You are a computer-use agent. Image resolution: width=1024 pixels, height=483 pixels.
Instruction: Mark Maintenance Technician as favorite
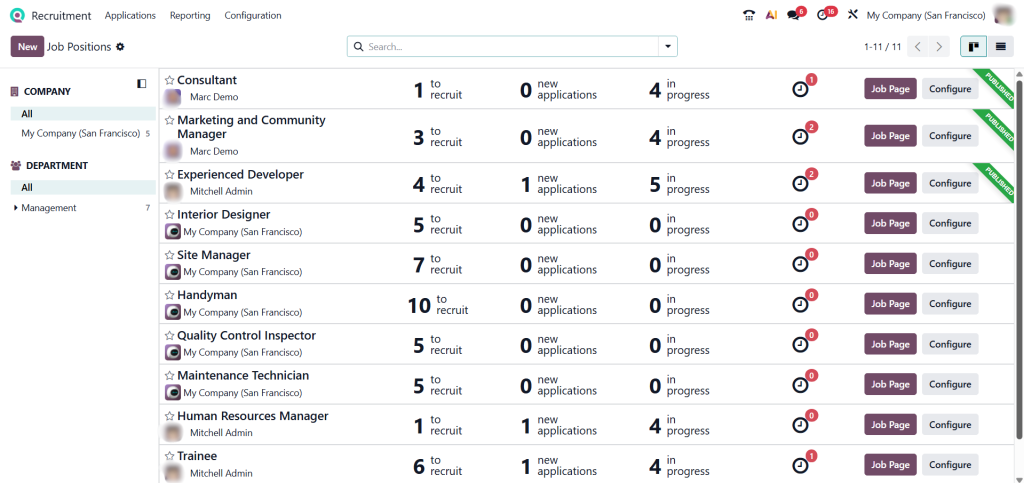[x=170, y=376]
